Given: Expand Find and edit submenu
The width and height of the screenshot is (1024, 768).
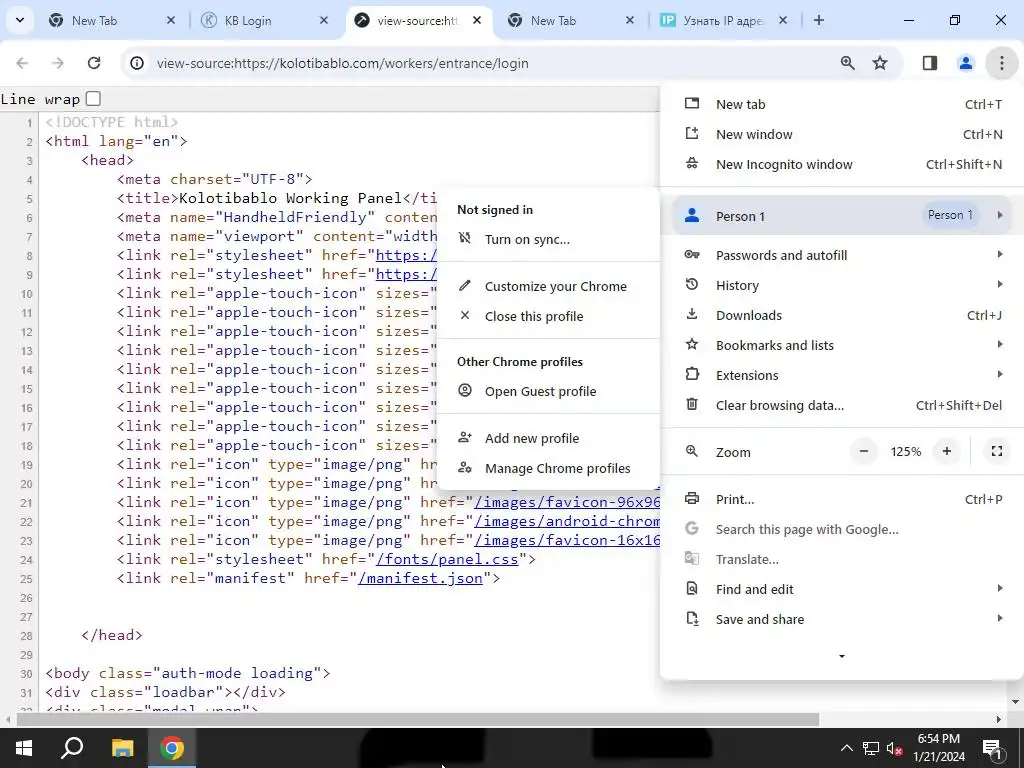Looking at the screenshot, I should click(x=842, y=590).
